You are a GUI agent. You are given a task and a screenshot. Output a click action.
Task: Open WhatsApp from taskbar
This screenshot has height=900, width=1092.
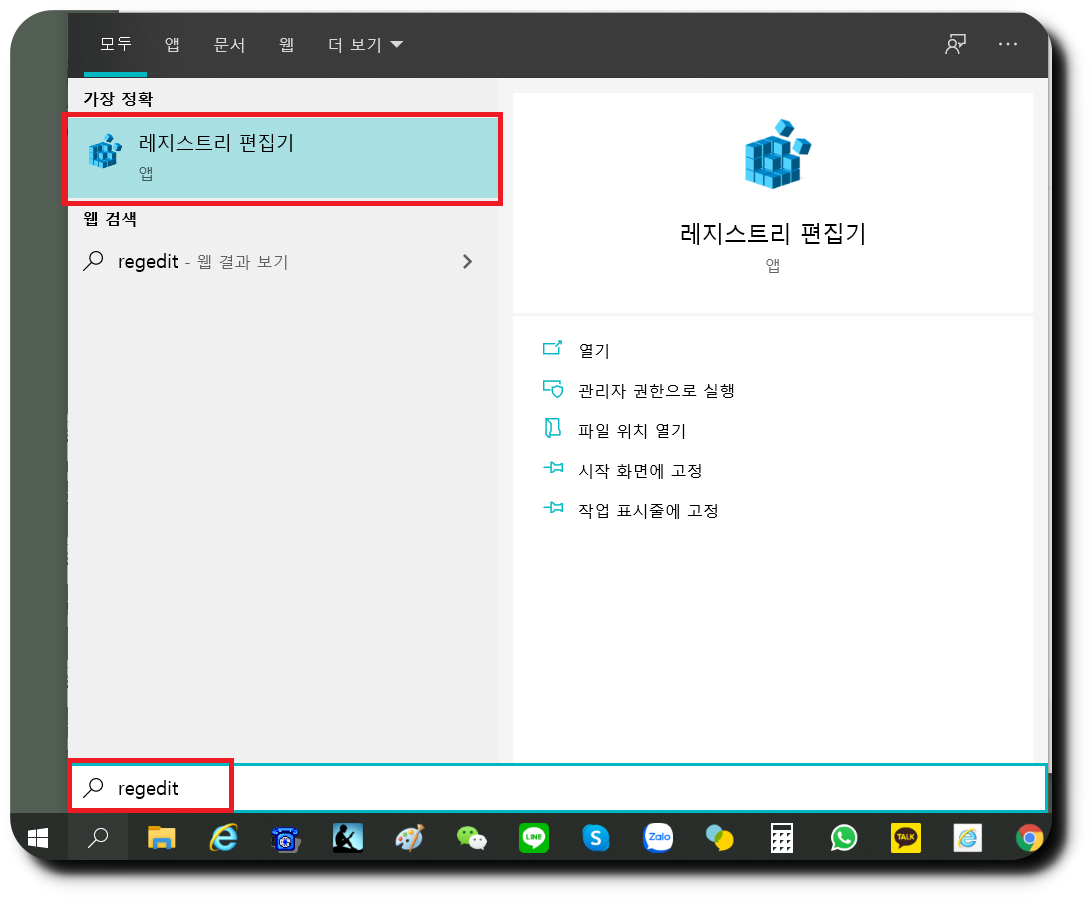point(843,838)
